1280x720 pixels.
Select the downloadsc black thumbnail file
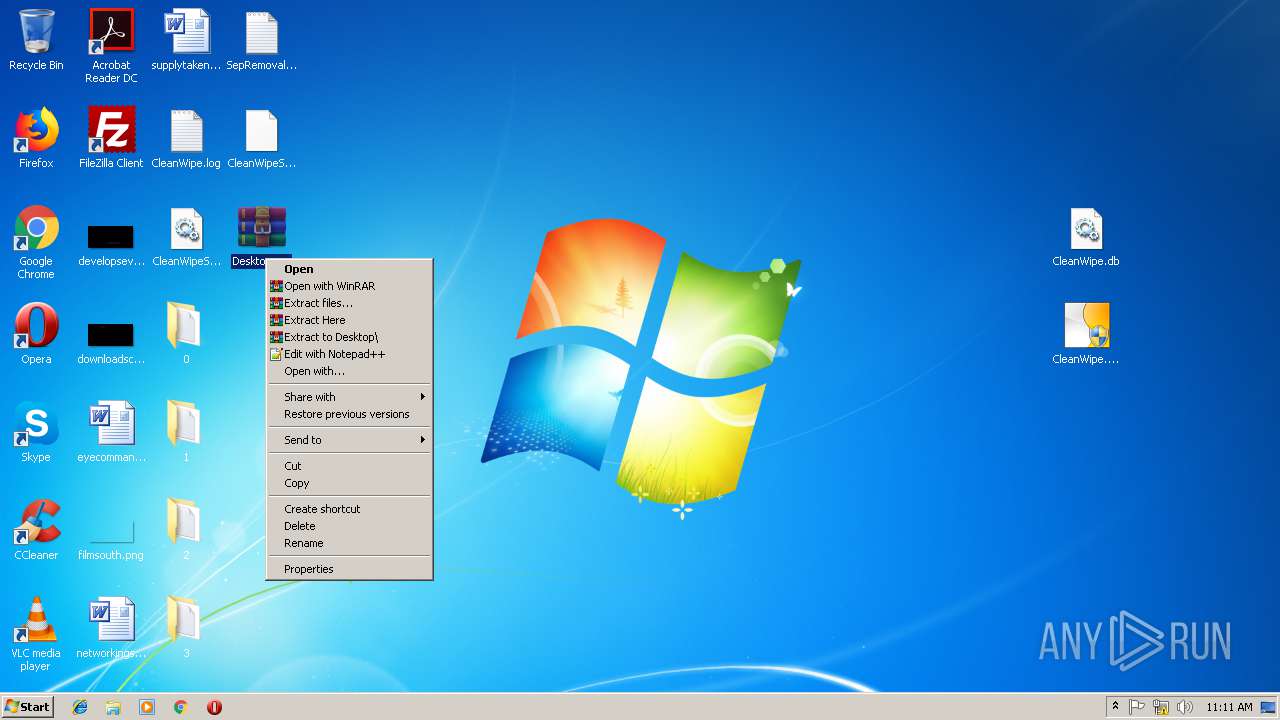111,340
